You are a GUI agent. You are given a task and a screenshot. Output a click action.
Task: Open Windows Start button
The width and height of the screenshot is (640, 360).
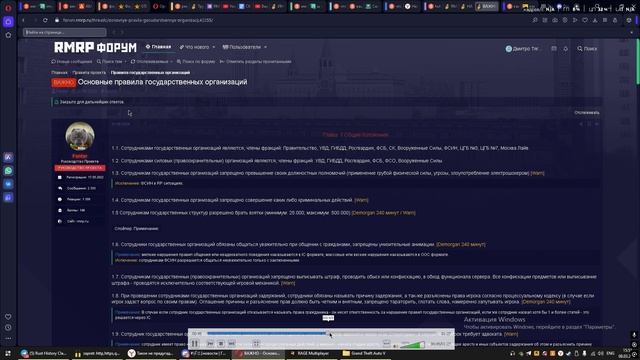(7, 353)
